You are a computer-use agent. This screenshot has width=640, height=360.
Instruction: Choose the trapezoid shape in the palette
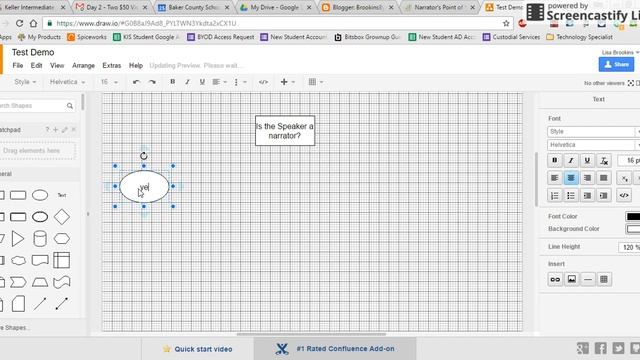pyautogui.click(x=40, y=282)
